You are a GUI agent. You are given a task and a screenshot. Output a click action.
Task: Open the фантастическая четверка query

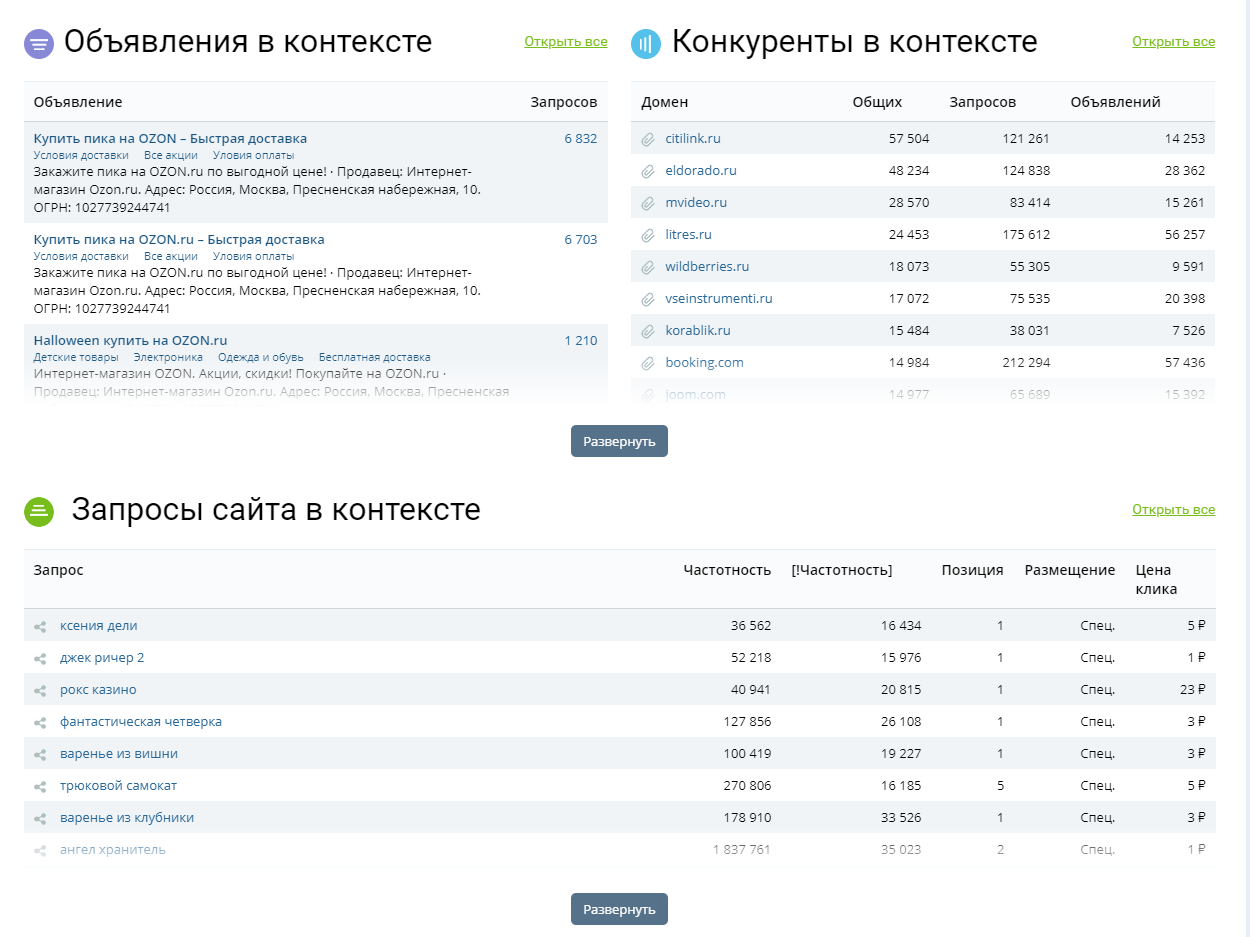tap(141, 722)
